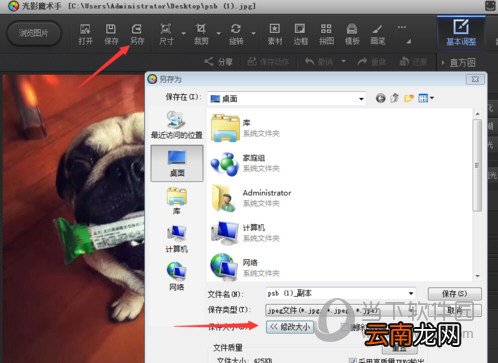Select the 画笔 brush tool
Screen dimensions: 498x363
[x=378, y=34]
